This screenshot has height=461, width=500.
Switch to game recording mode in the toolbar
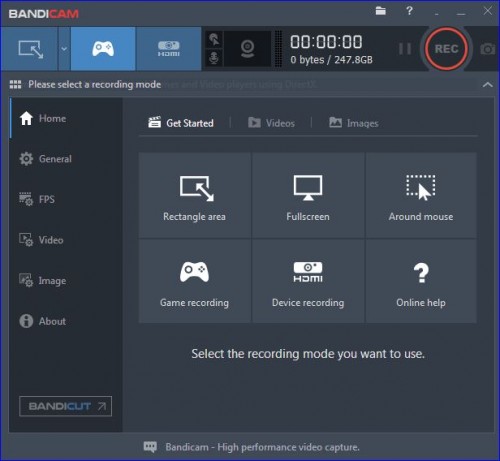click(103, 49)
